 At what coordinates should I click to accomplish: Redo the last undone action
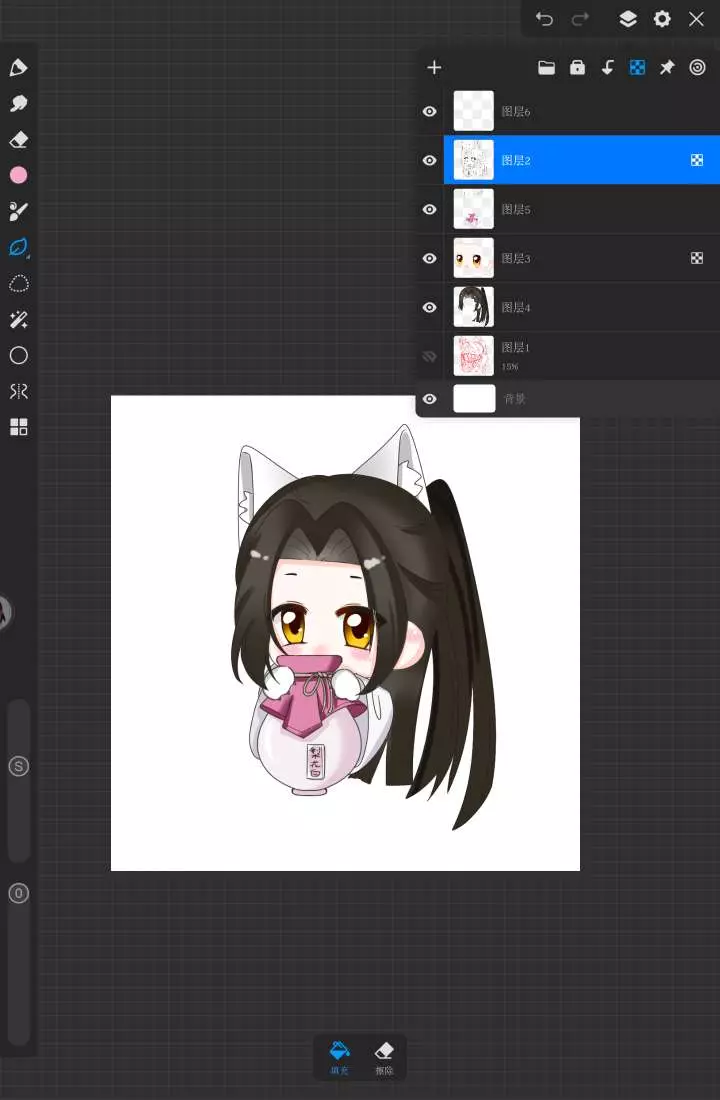pos(580,19)
